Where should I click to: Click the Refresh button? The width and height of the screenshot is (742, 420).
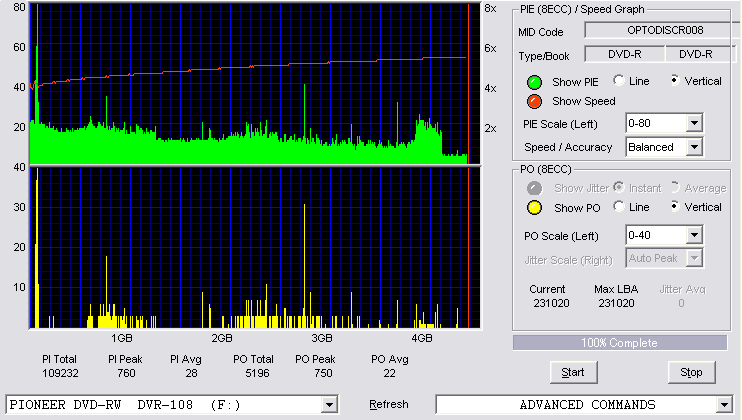coord(389,404)
